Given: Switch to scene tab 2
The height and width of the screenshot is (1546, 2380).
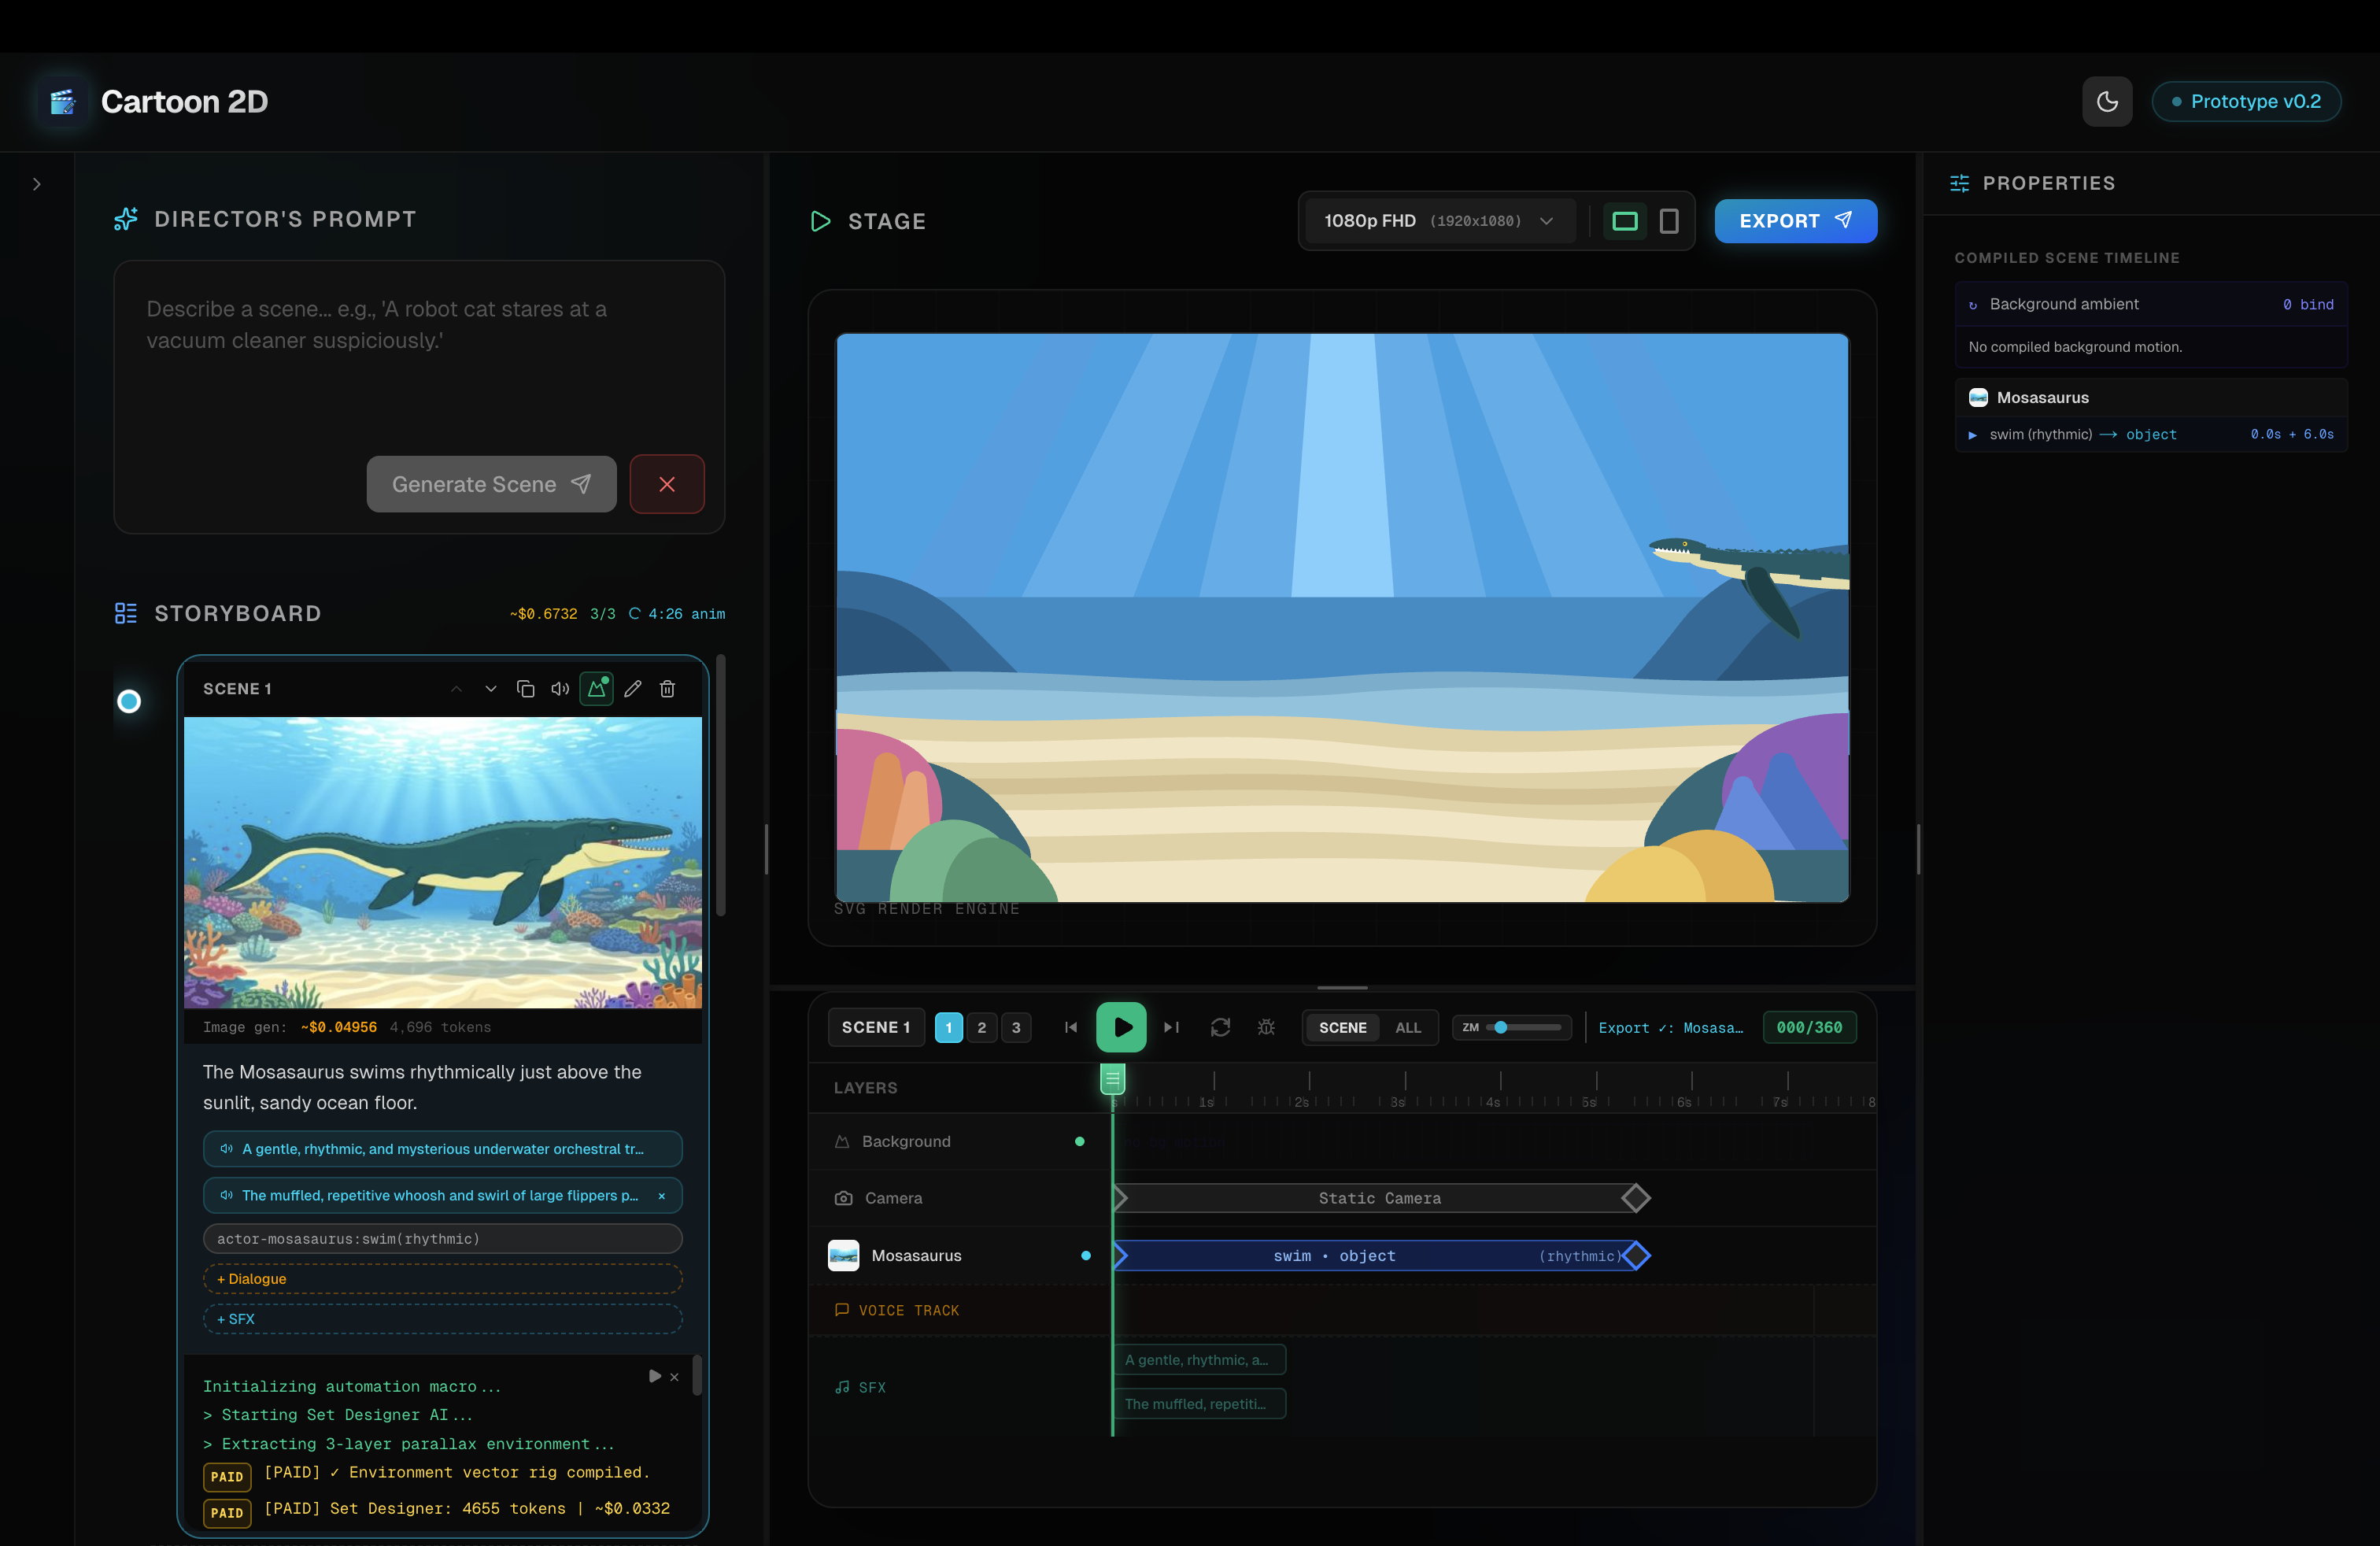Looking at the screenshot, I should pyautogui.click(x=982, y=1027).
